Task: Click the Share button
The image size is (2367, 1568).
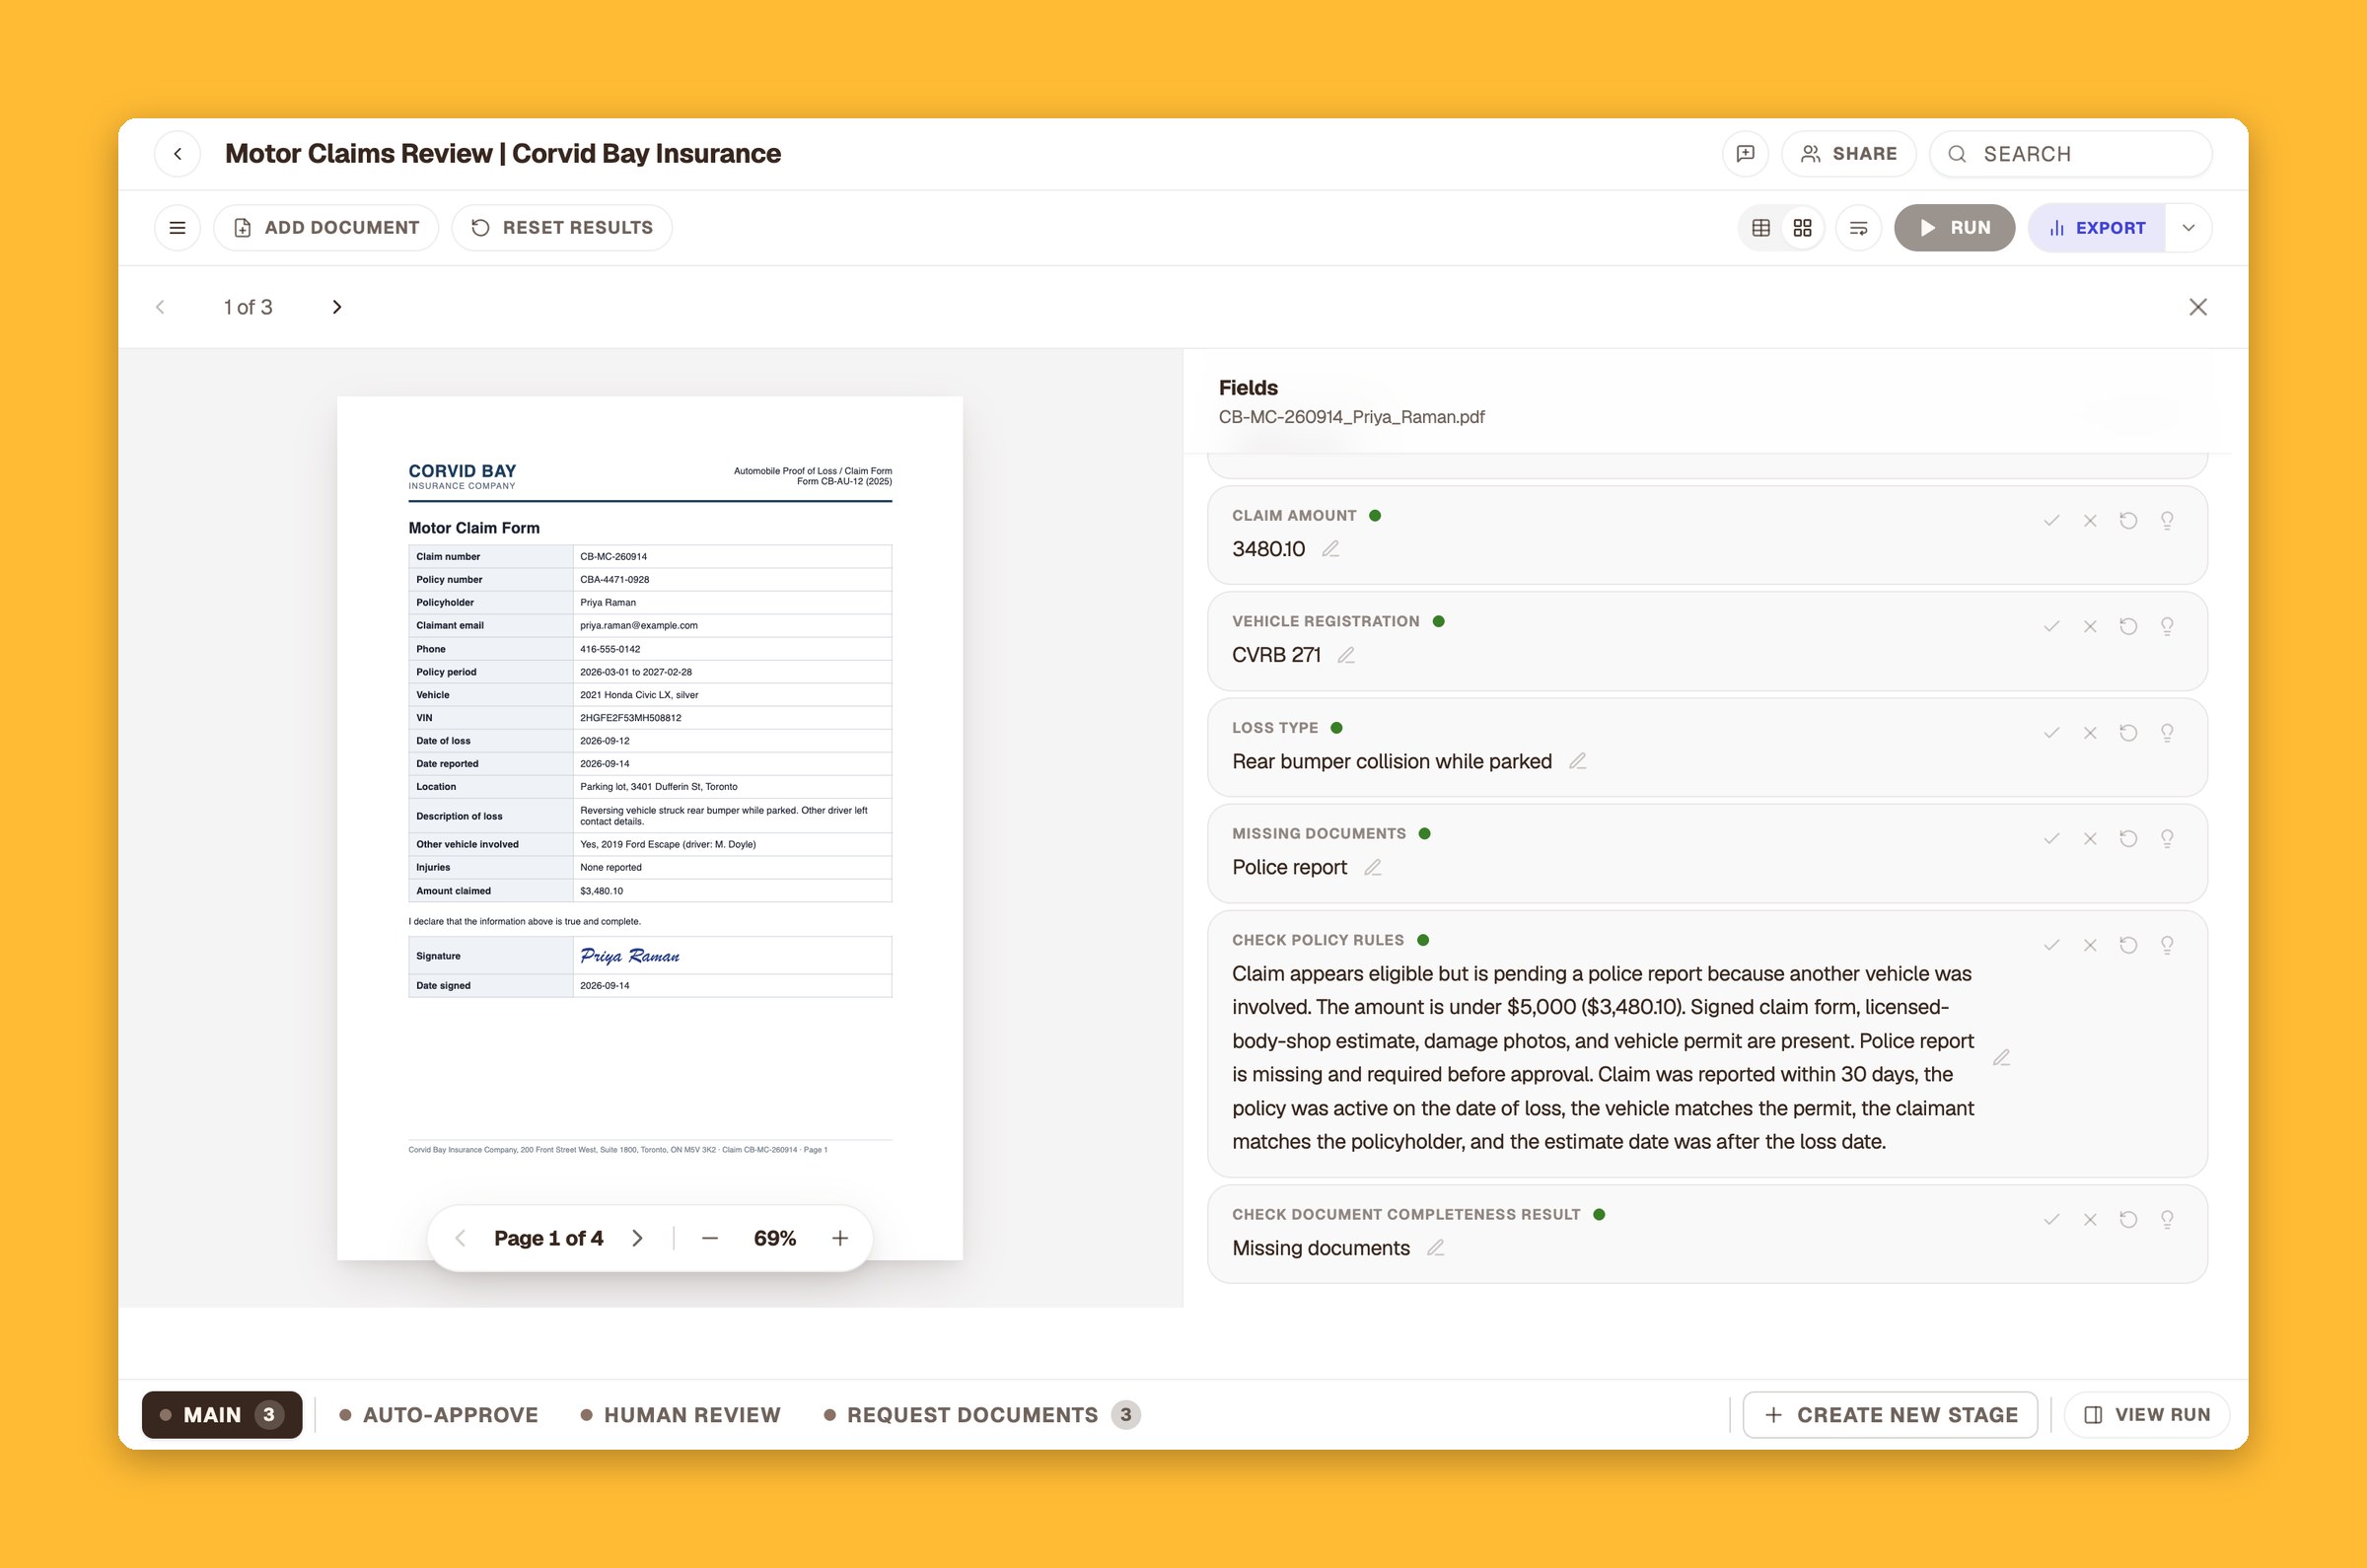Action: pyautogui.click(x=1849, y=154)
